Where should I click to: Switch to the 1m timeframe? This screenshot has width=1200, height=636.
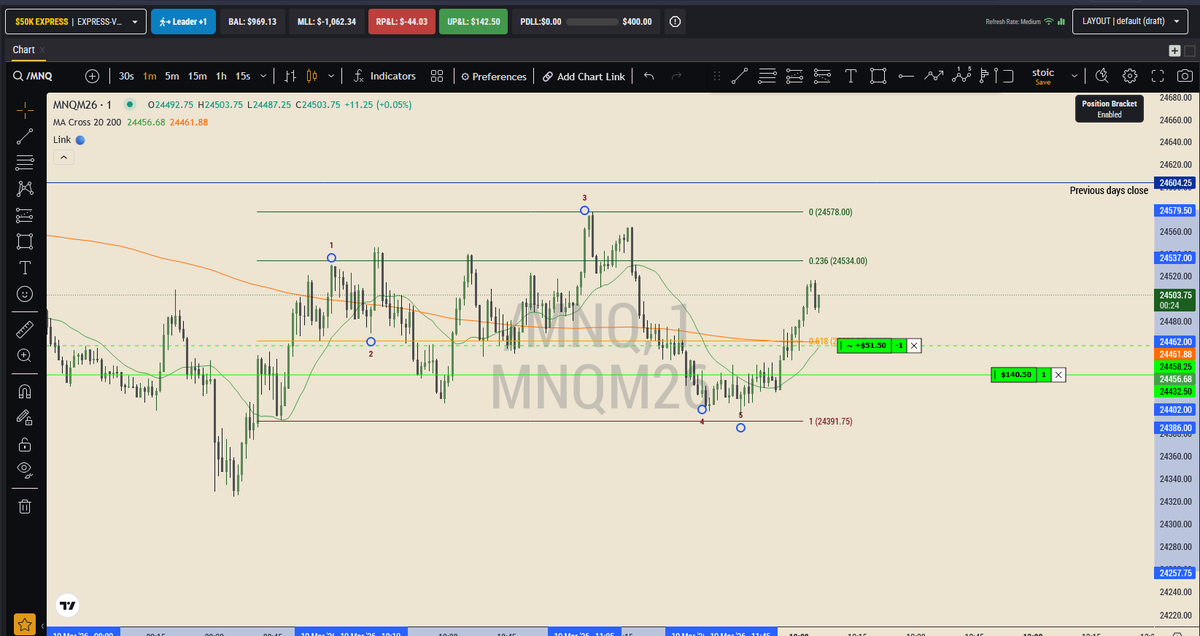(149, 76)
